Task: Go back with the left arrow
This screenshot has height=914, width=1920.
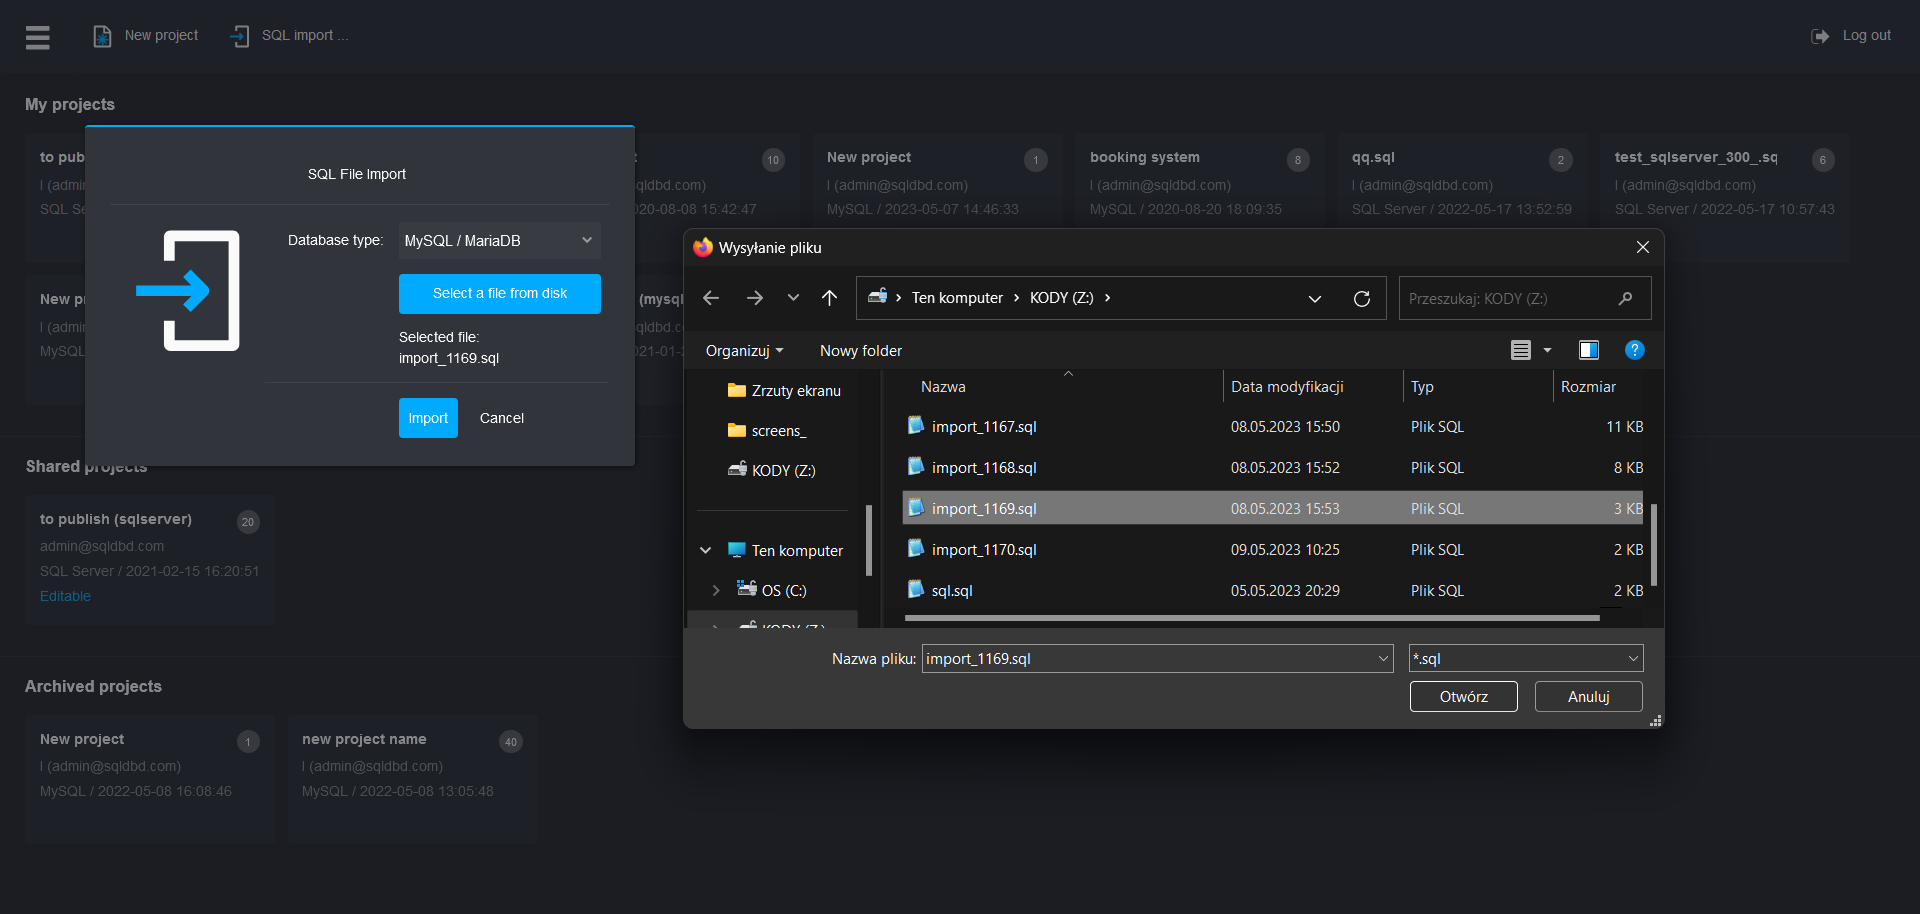Action: pos(711,298)
